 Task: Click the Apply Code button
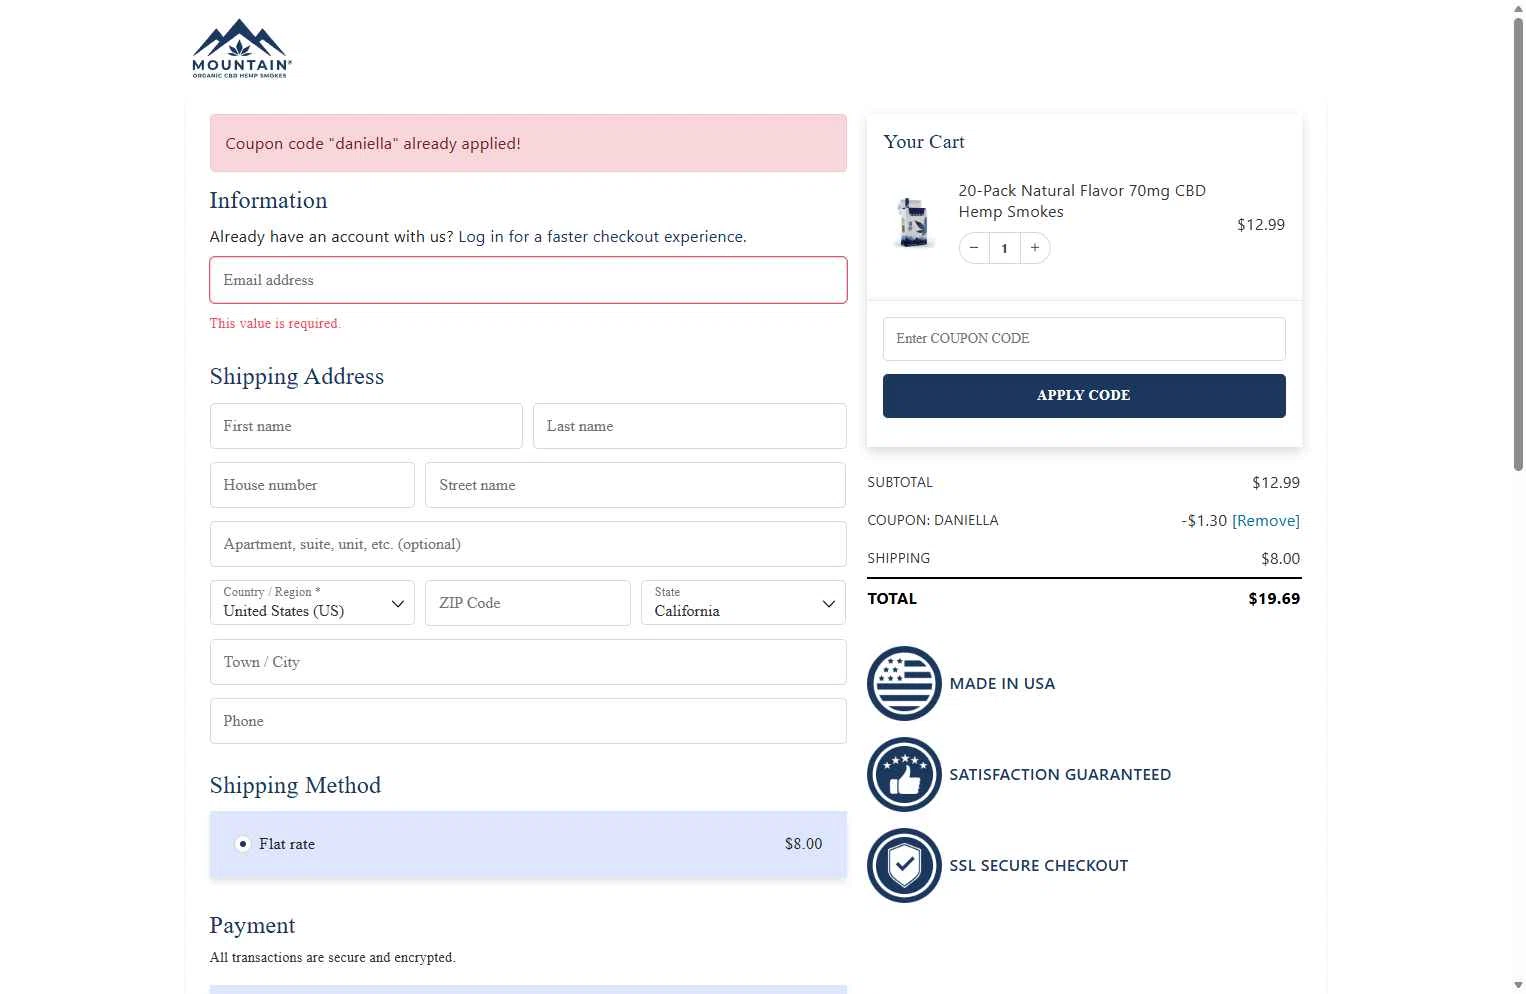[x=1084, y=395]
